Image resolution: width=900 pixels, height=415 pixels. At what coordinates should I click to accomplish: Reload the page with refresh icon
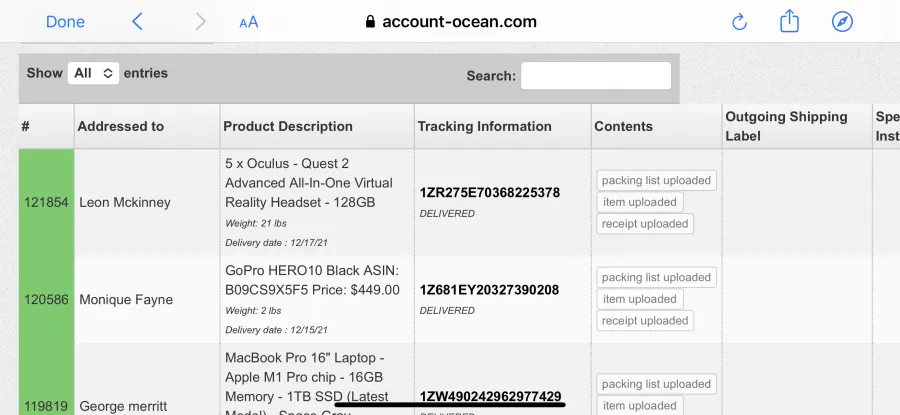tap(739, 22)
